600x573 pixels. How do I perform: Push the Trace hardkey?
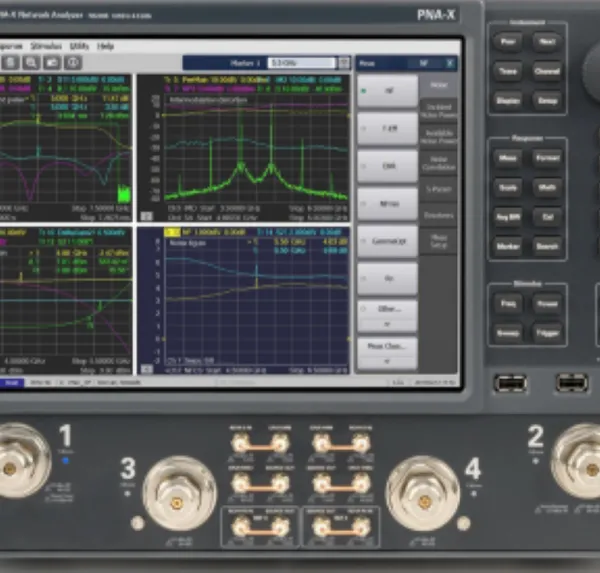[507, 71]
